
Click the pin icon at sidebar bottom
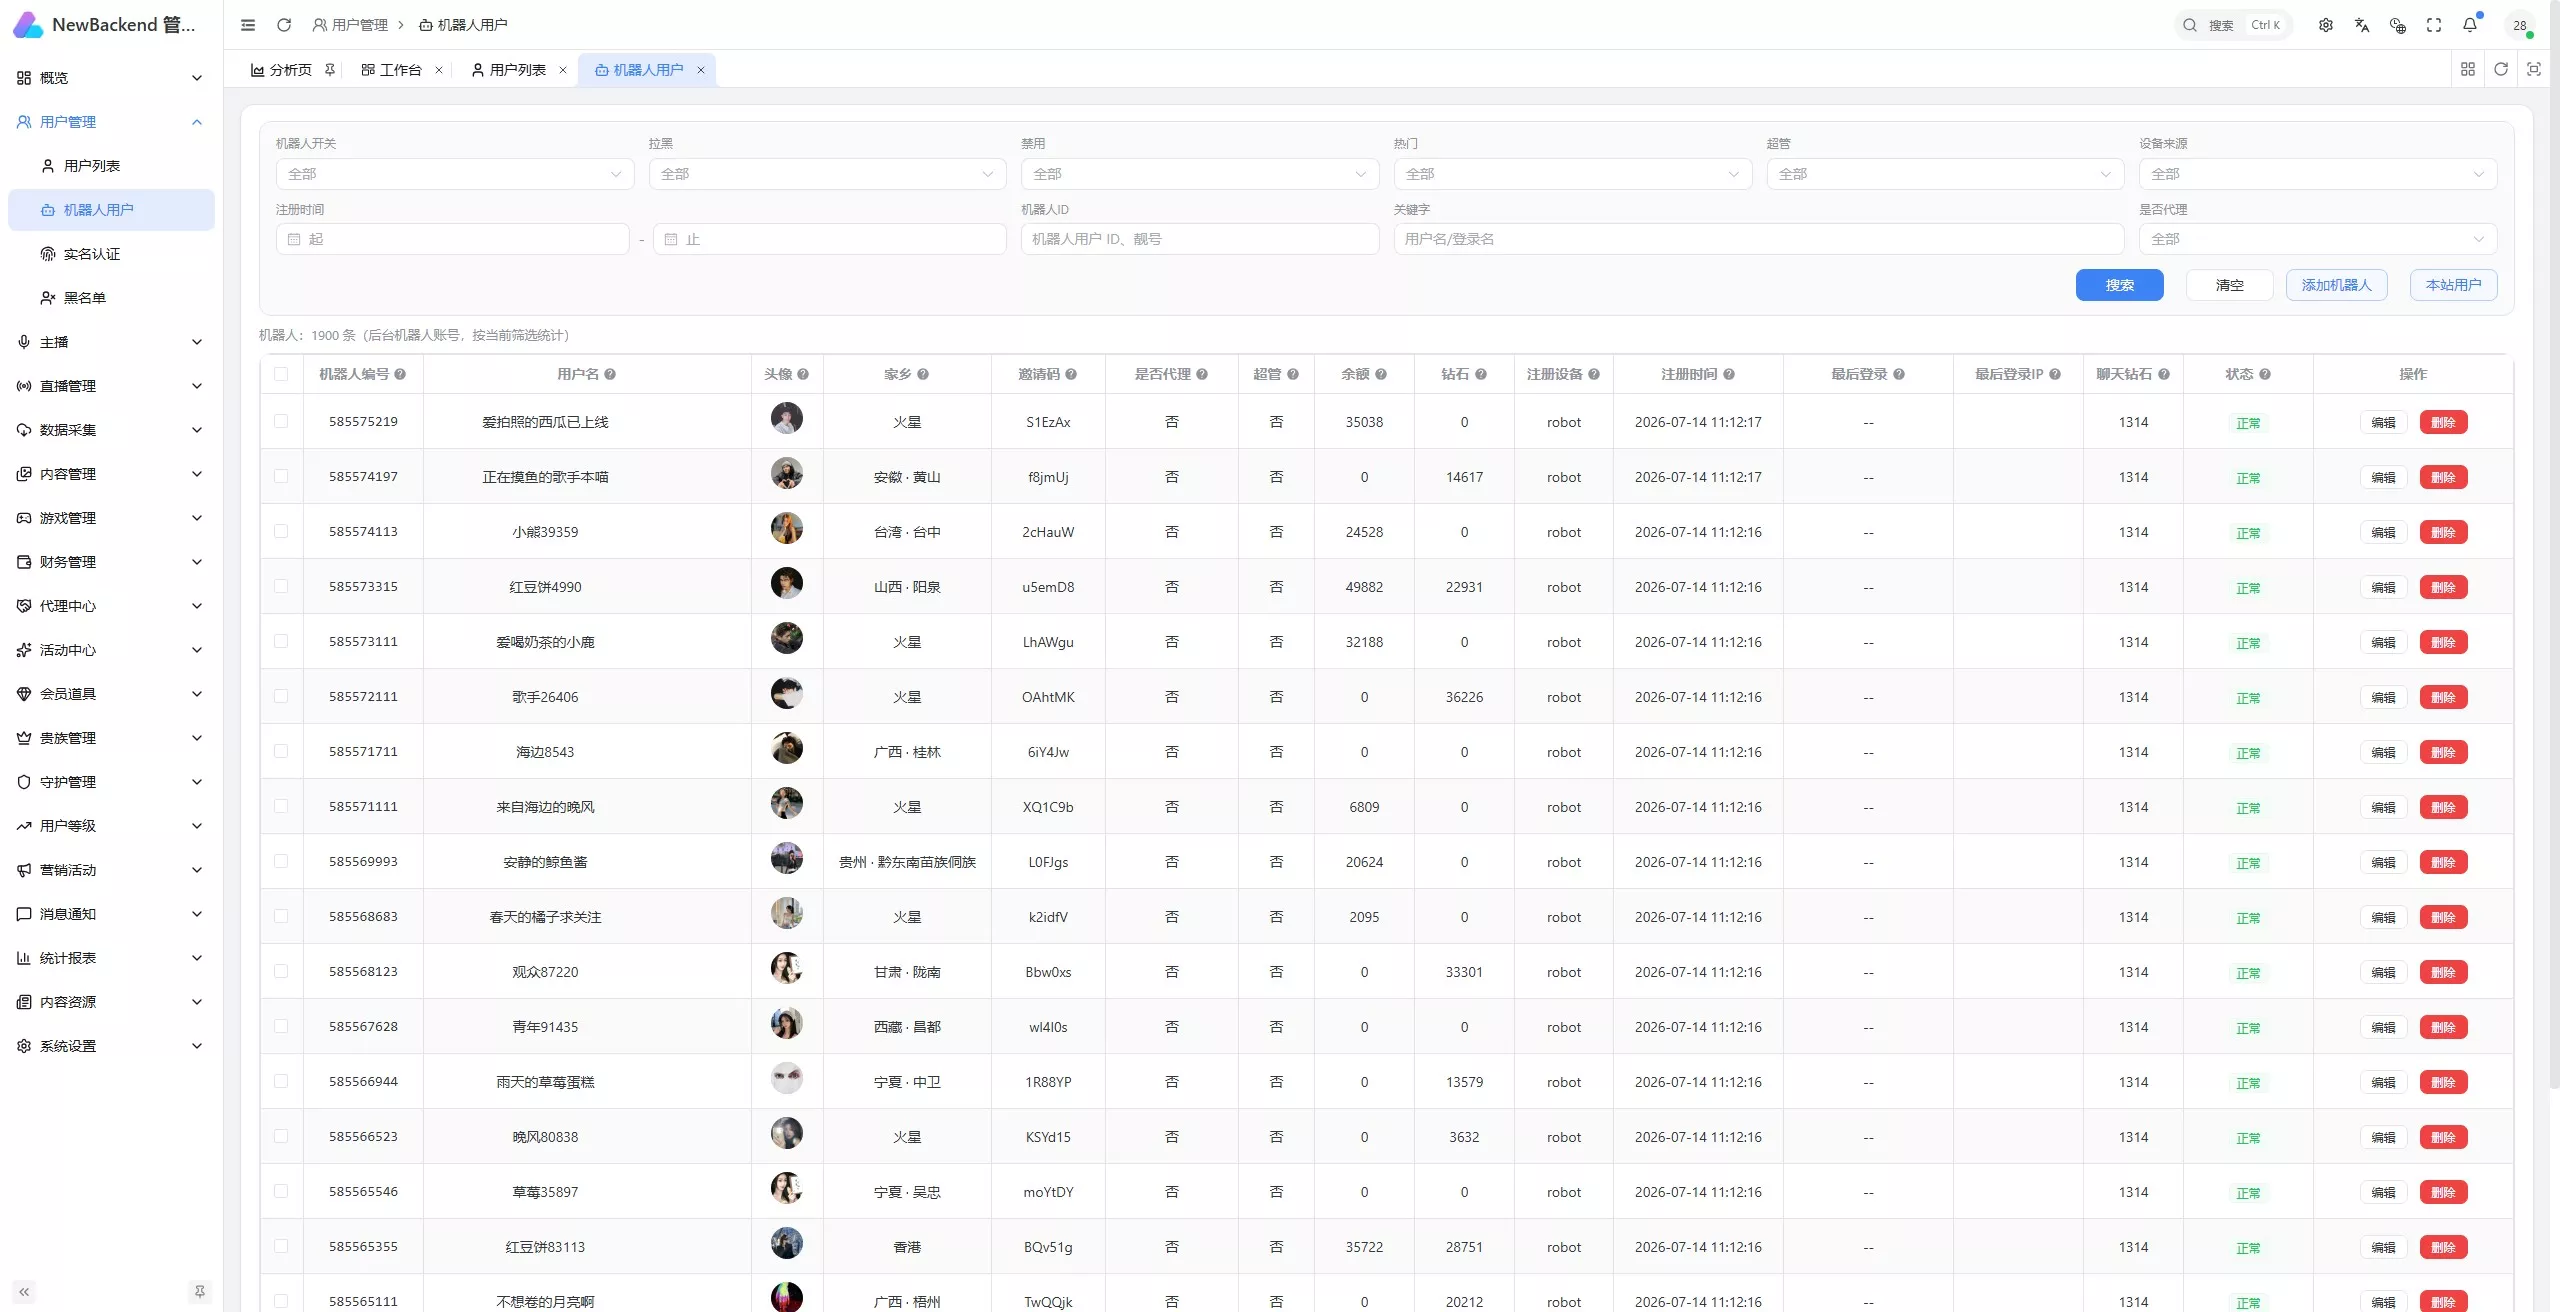pyautogui.click(x=200, y=1292)
